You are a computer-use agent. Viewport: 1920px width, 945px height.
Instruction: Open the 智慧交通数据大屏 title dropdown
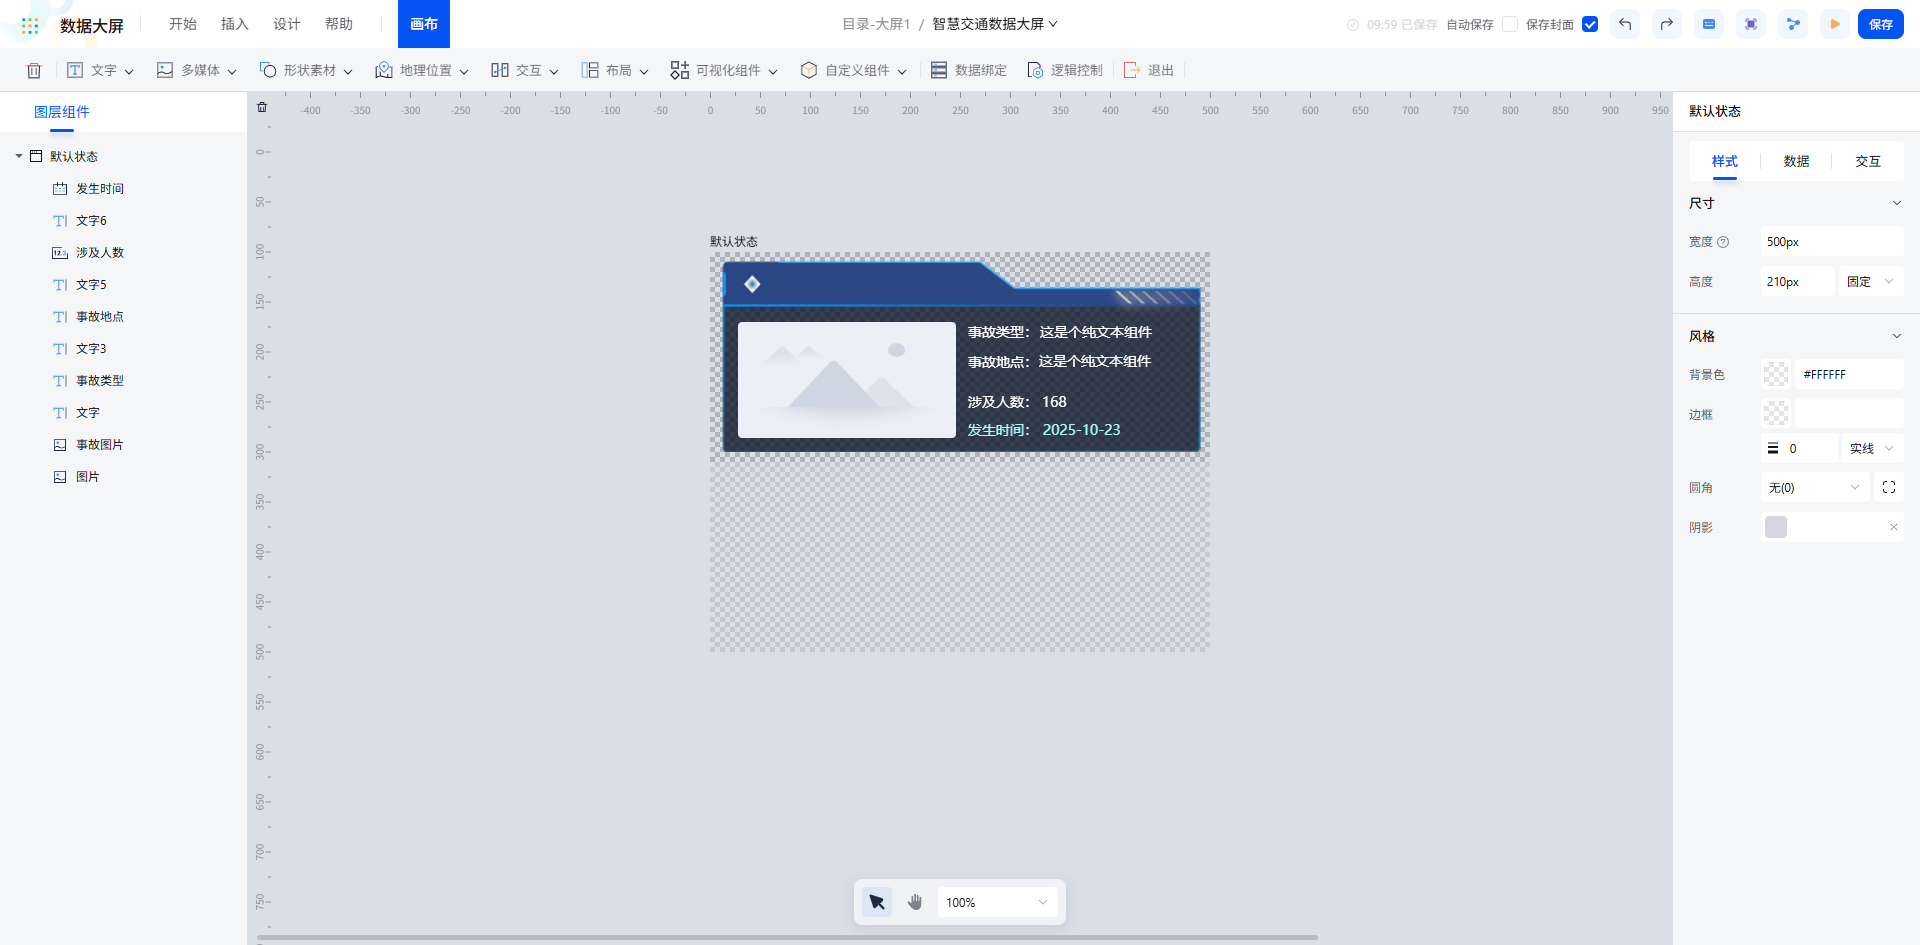[x=995, y=24]
